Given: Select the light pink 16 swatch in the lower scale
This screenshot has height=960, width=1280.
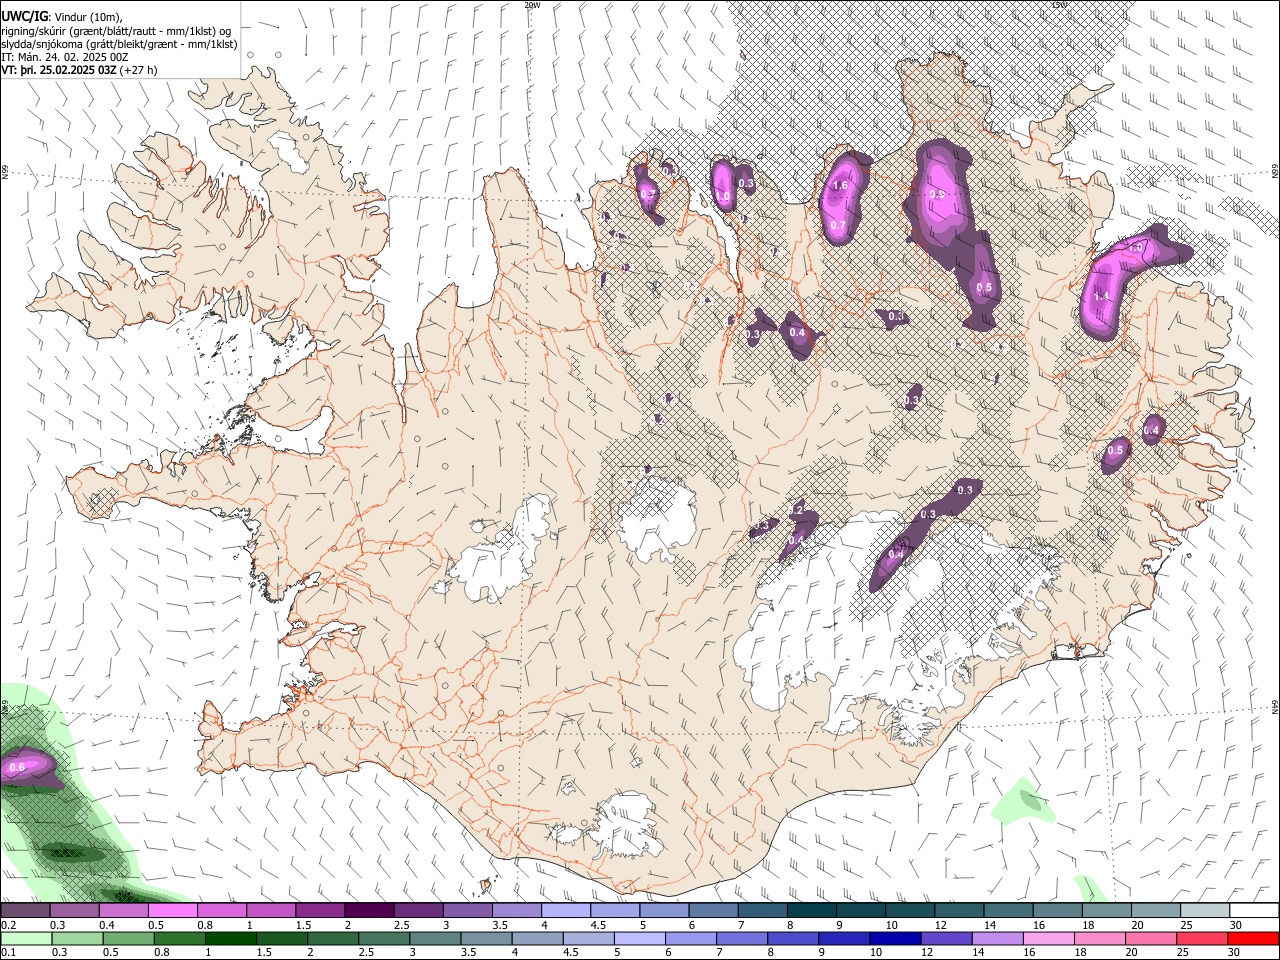Looking at the screenshot, I should tap(1048, 938).
